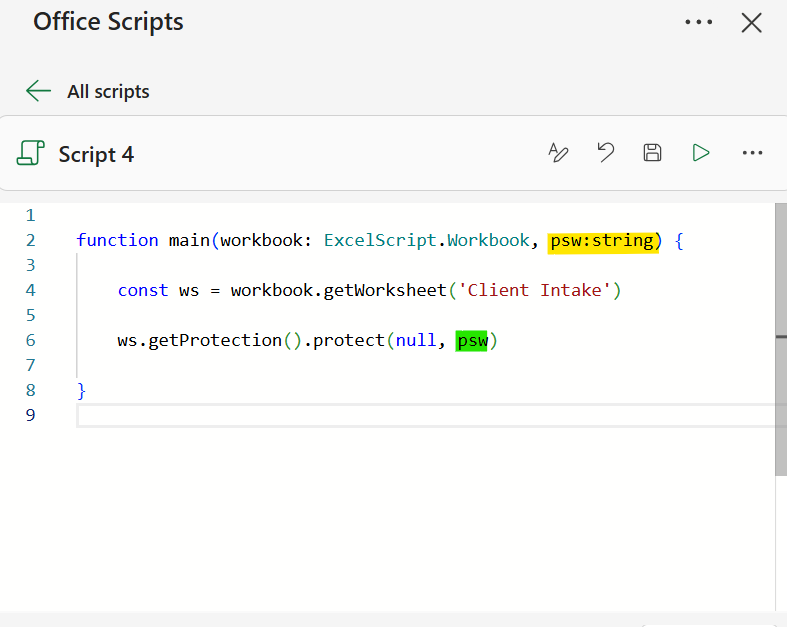Go back using the green arrow
Screen dimensions: 787x627
[38, 91]
